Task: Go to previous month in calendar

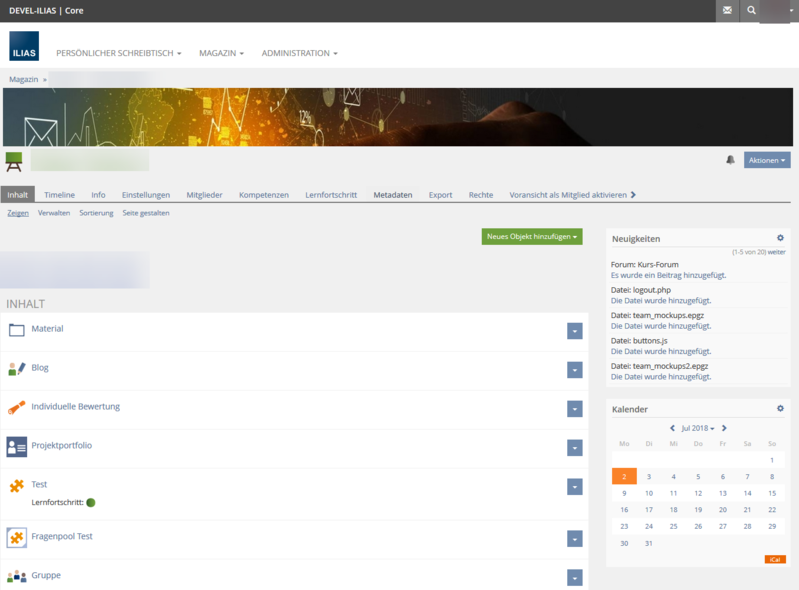Action: (x=673, y=428)
